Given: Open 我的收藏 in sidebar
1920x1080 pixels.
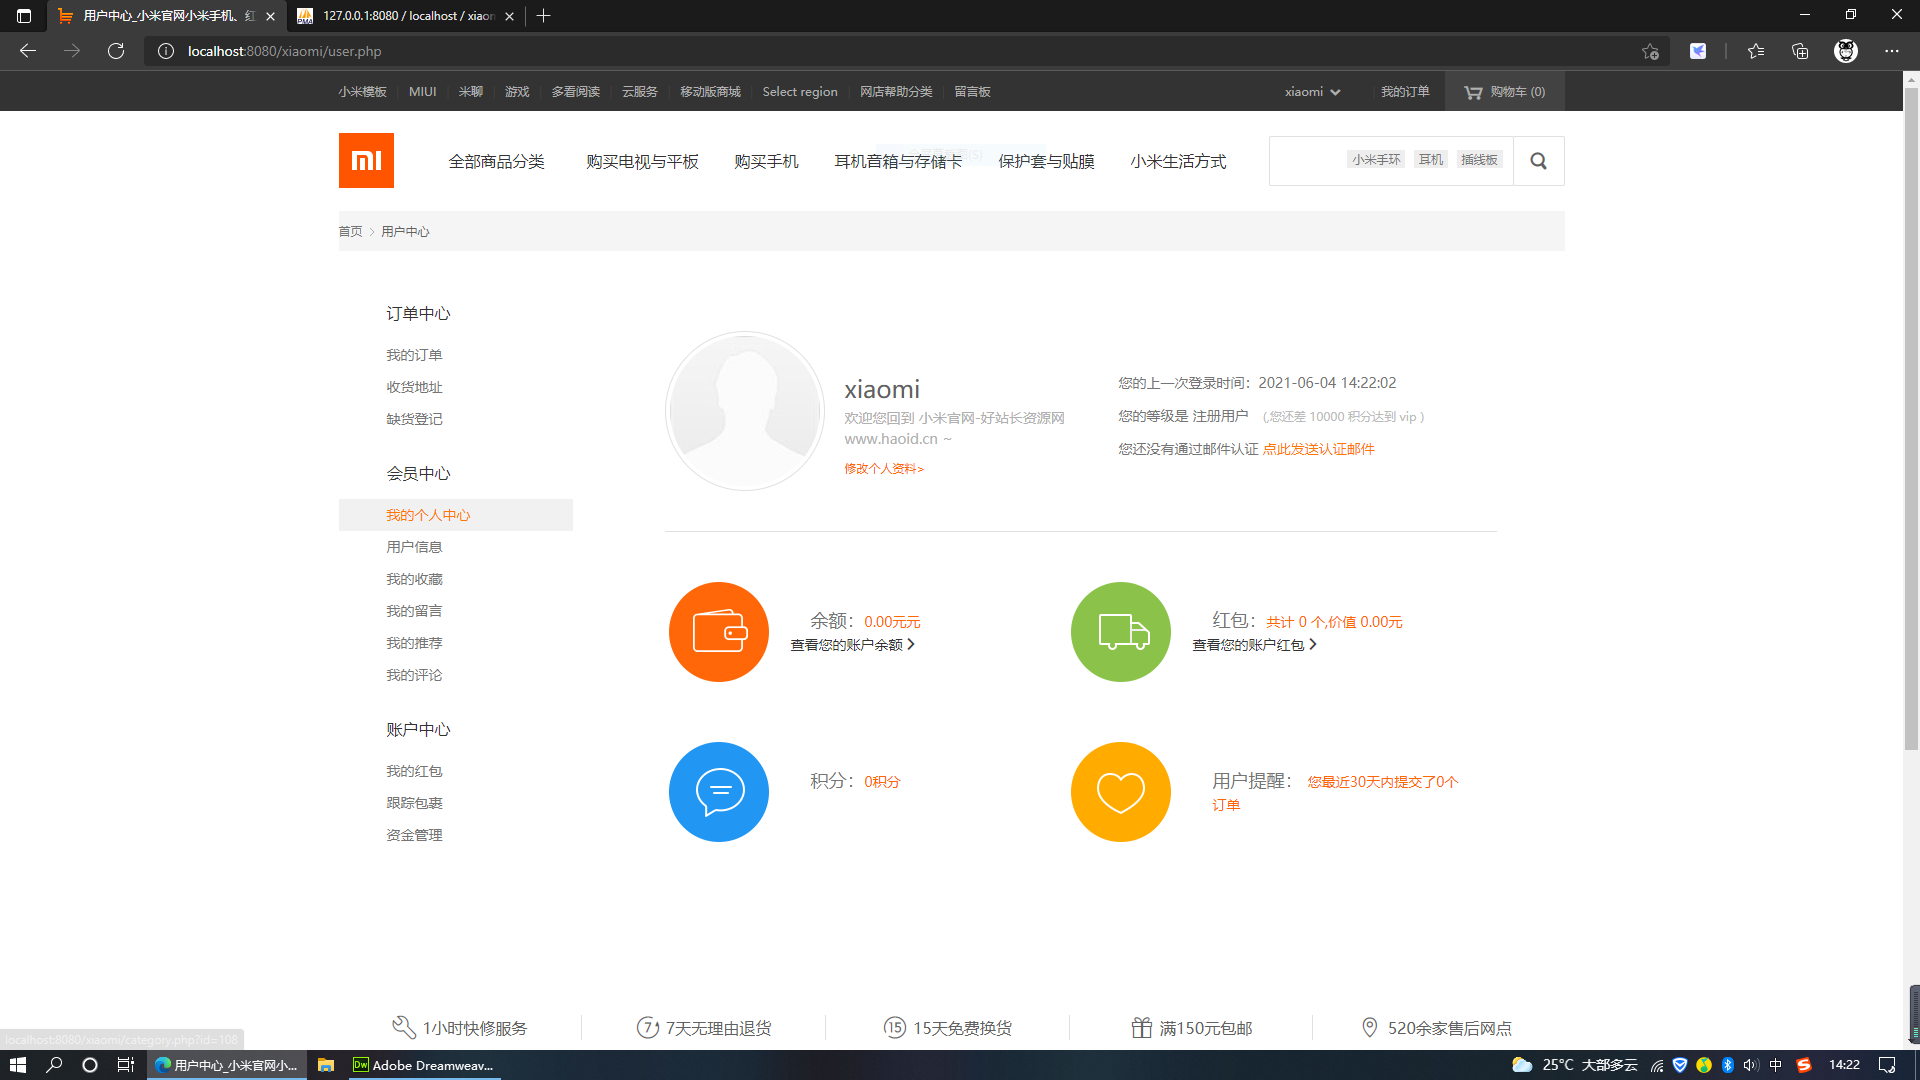Looking at the screenshot, I should 414,579.
